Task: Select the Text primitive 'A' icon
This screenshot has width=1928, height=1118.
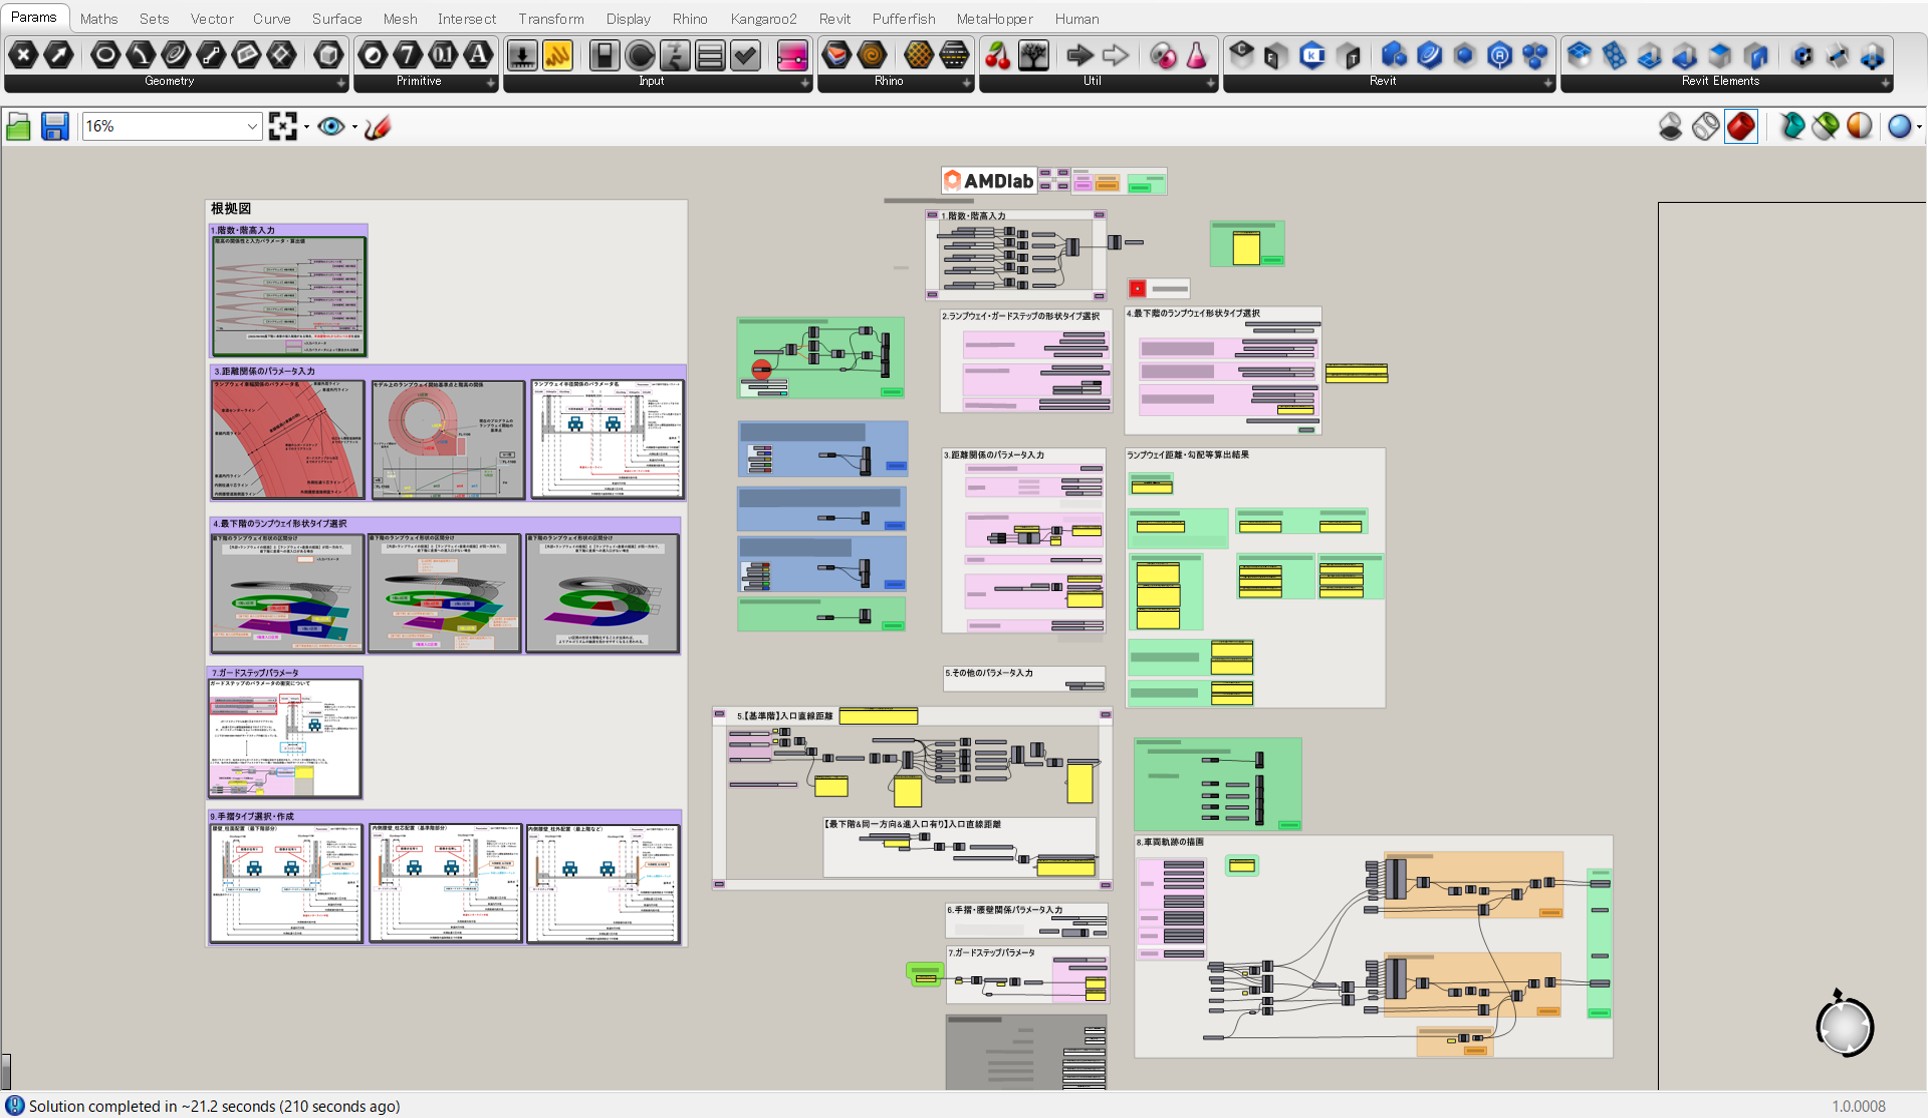Action: pyautogui.click(x=480, y=55)
